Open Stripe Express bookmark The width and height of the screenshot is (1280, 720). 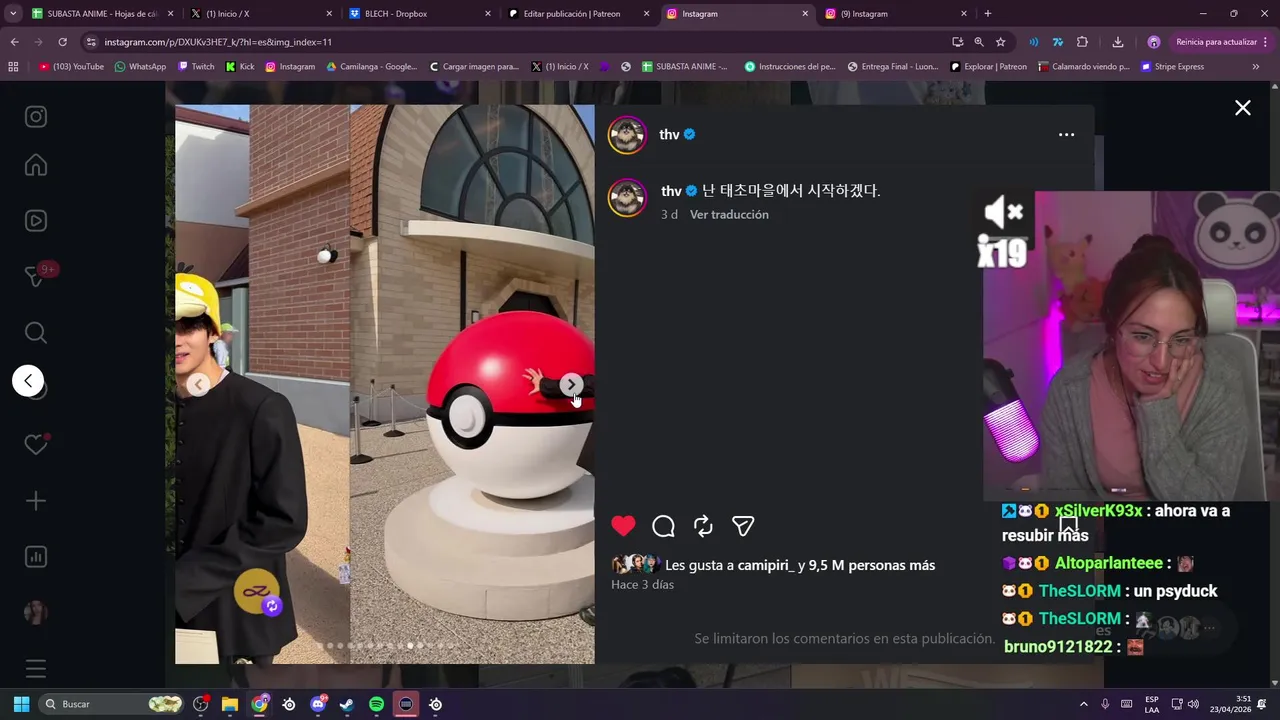click(1172, 67)
